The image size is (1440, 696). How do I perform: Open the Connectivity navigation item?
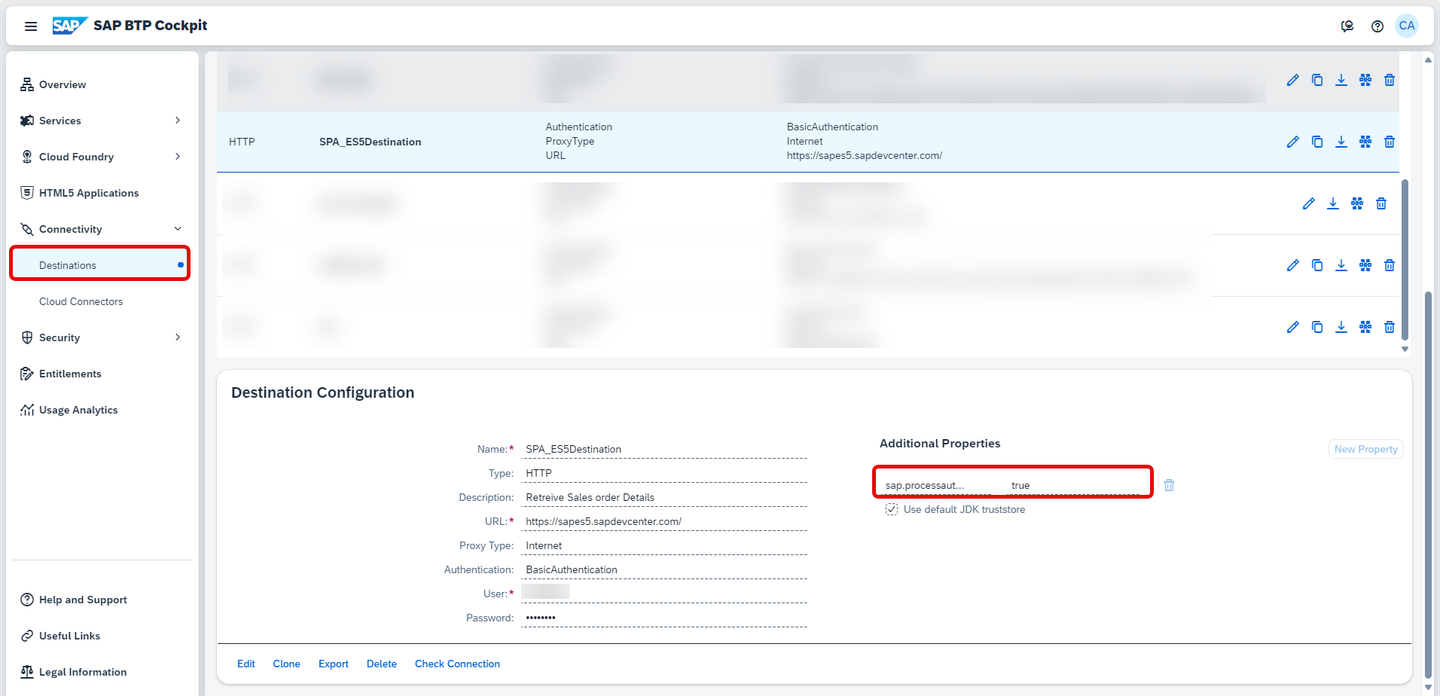pyautogui.click(x=100, y=229)
